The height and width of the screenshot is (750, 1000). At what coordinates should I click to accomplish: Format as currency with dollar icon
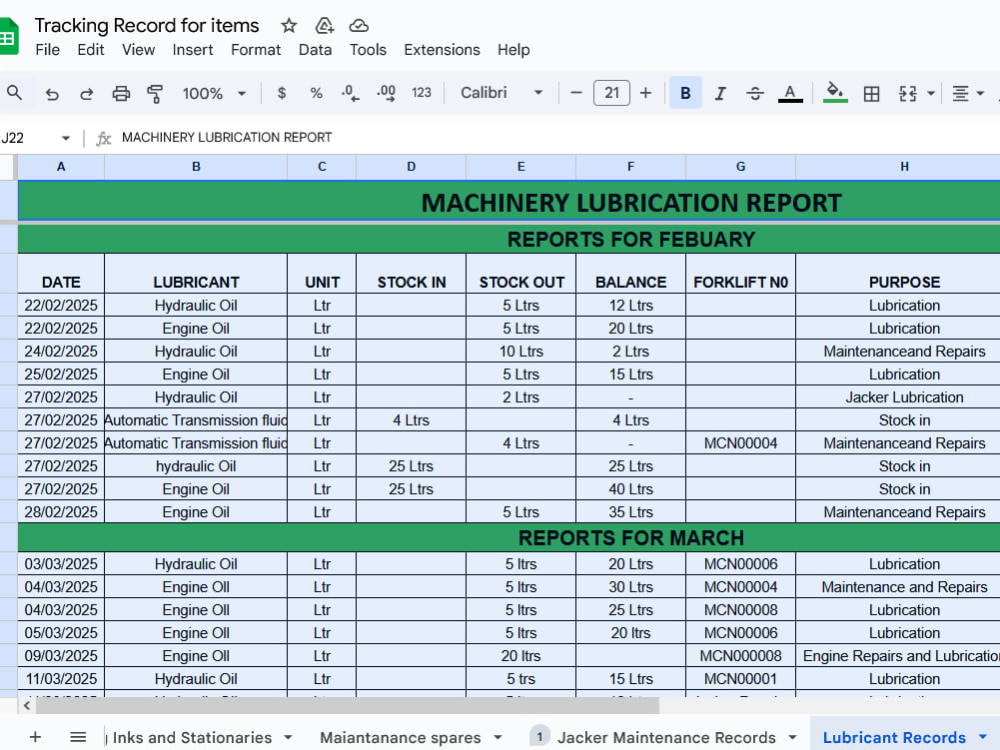pyautogui.click(x=281, y=93)
